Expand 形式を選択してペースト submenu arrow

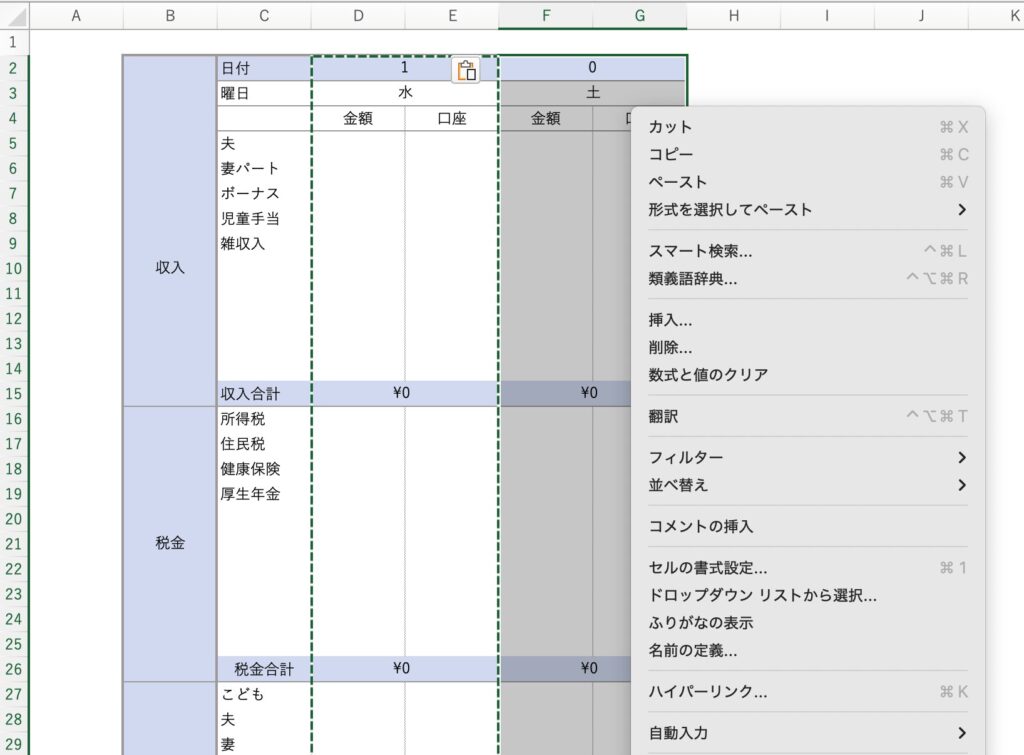click(x=961, y=210)
